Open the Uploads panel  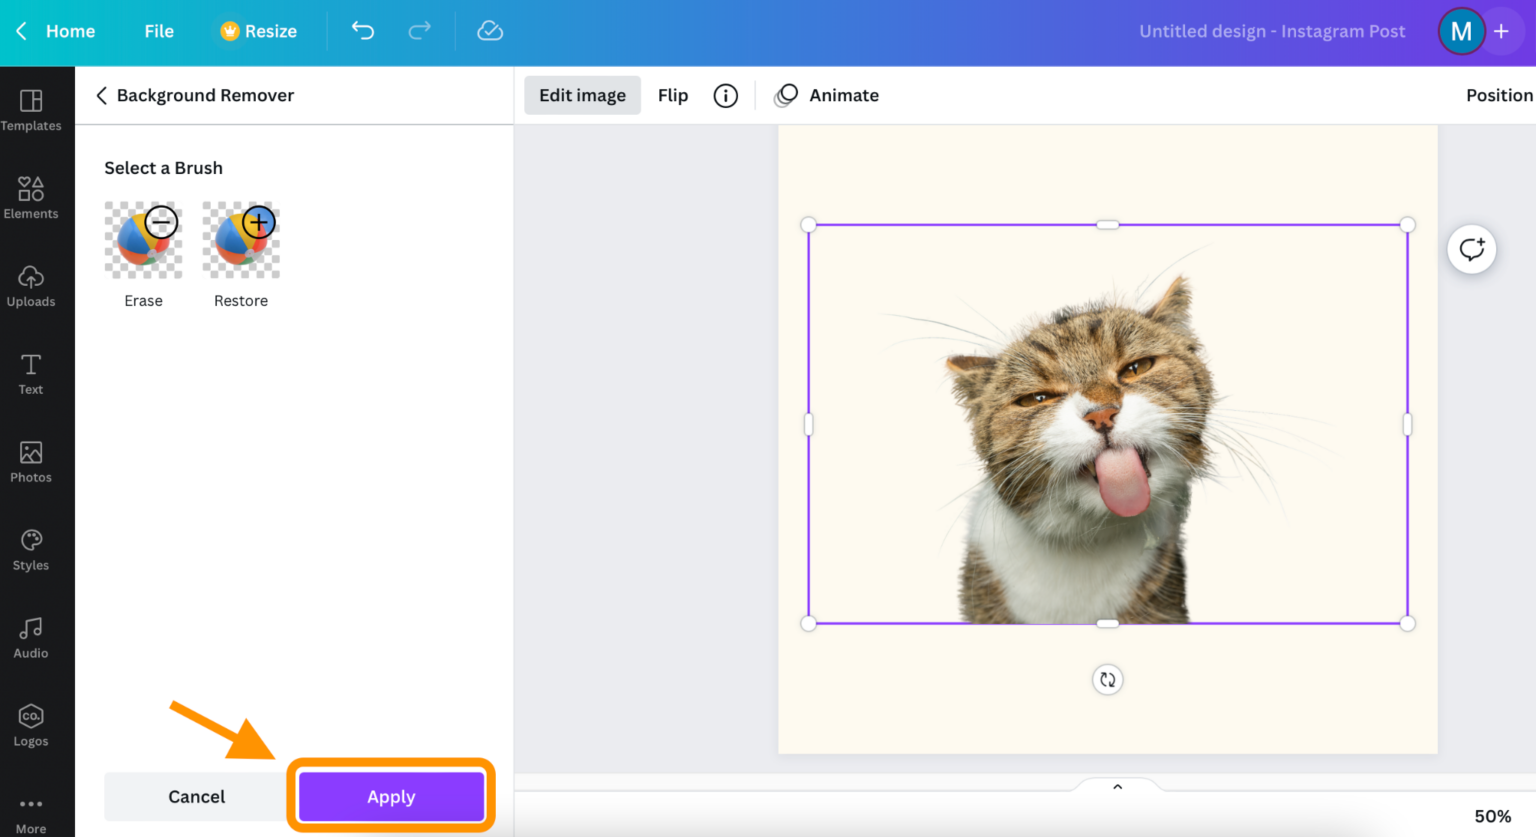point(30,286)
